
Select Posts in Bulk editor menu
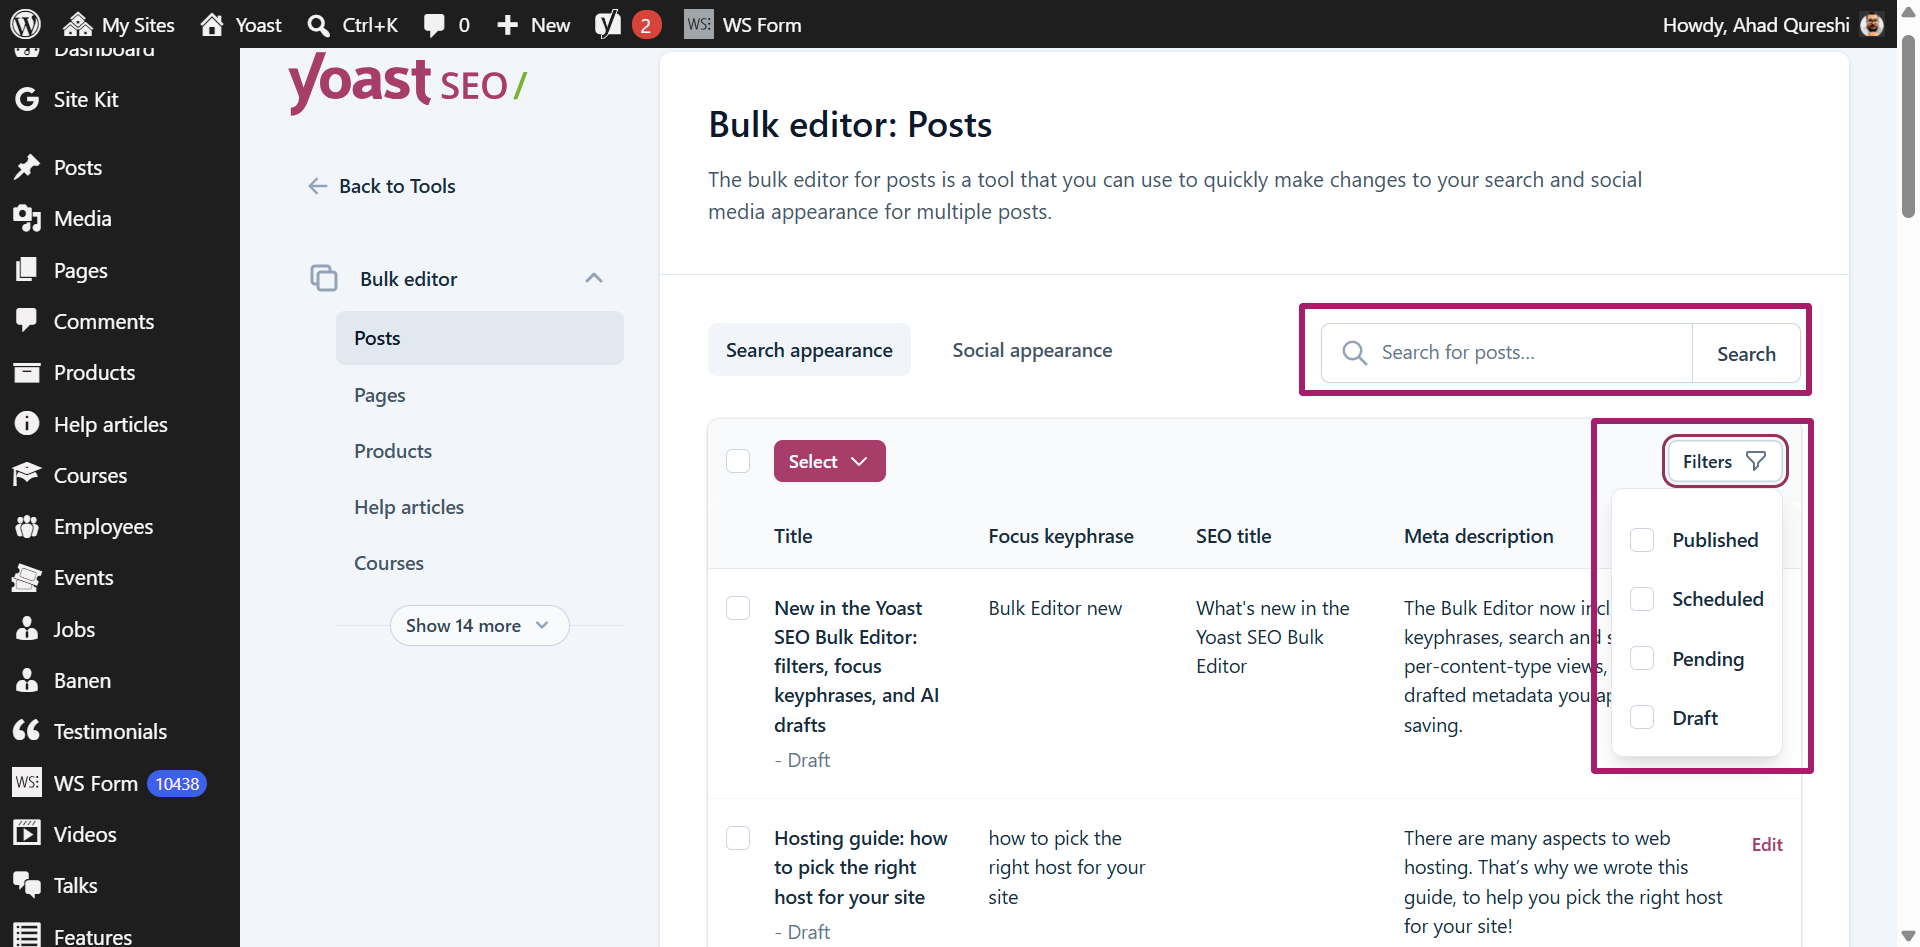[480, 338]
